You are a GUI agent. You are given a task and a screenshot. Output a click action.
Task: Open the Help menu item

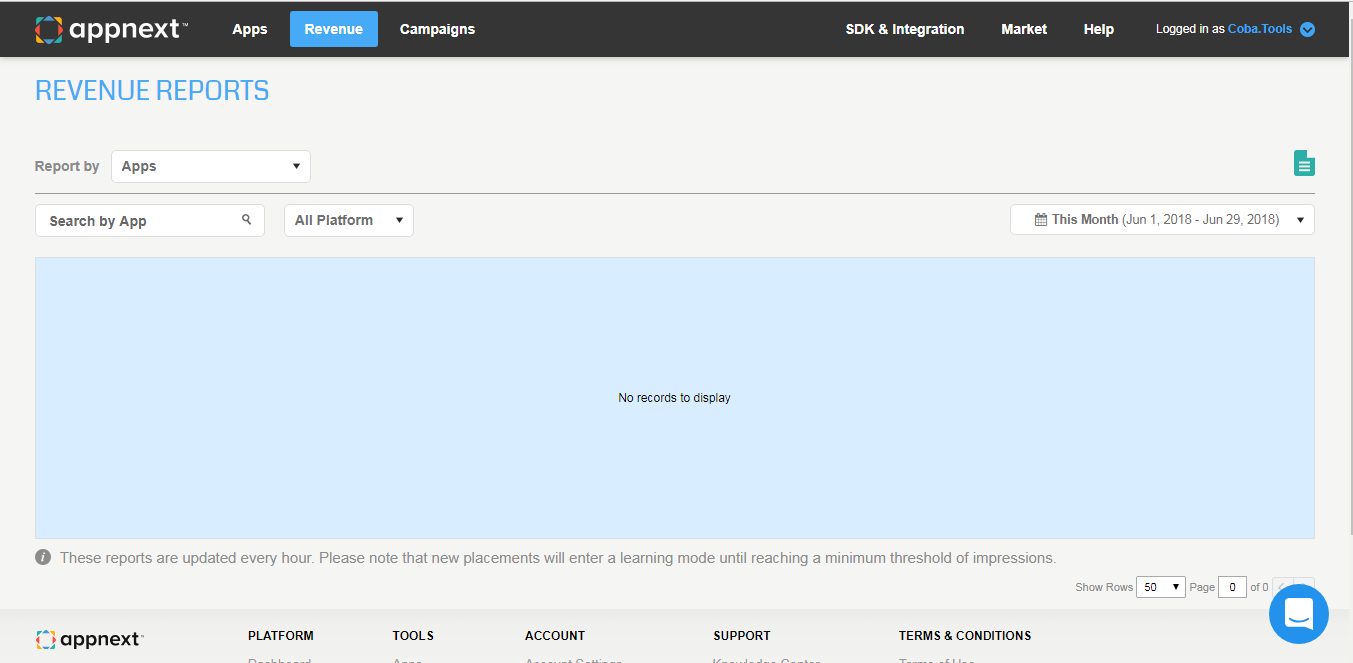coord(1099,29)
